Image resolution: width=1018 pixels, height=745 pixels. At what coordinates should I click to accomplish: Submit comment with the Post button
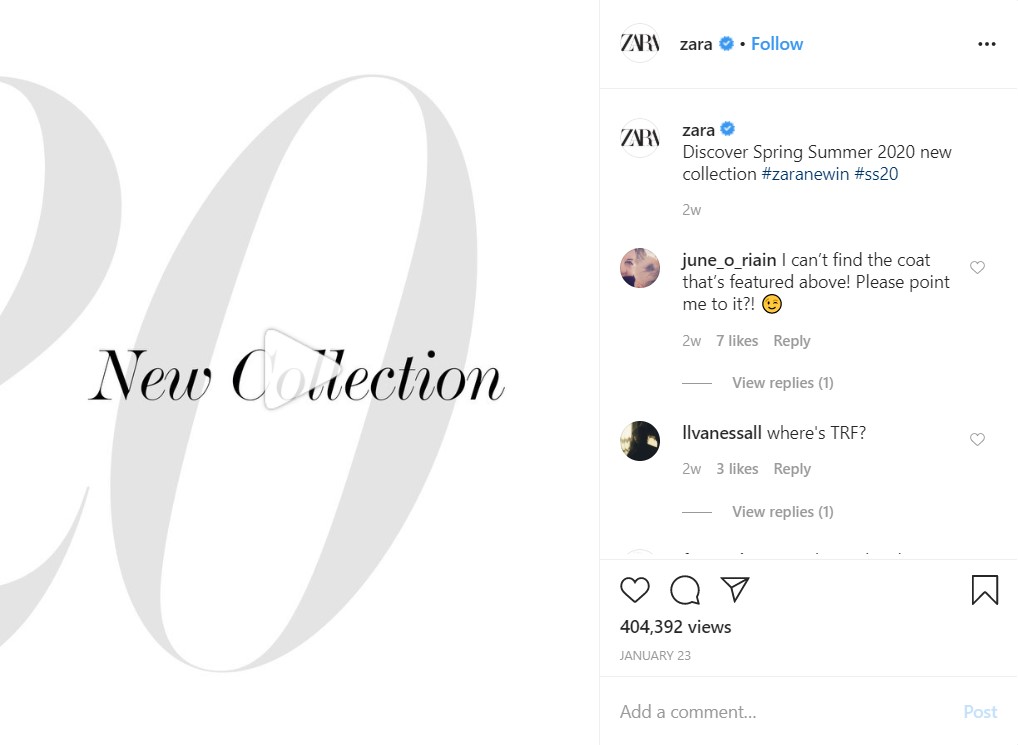click(980, 712)
